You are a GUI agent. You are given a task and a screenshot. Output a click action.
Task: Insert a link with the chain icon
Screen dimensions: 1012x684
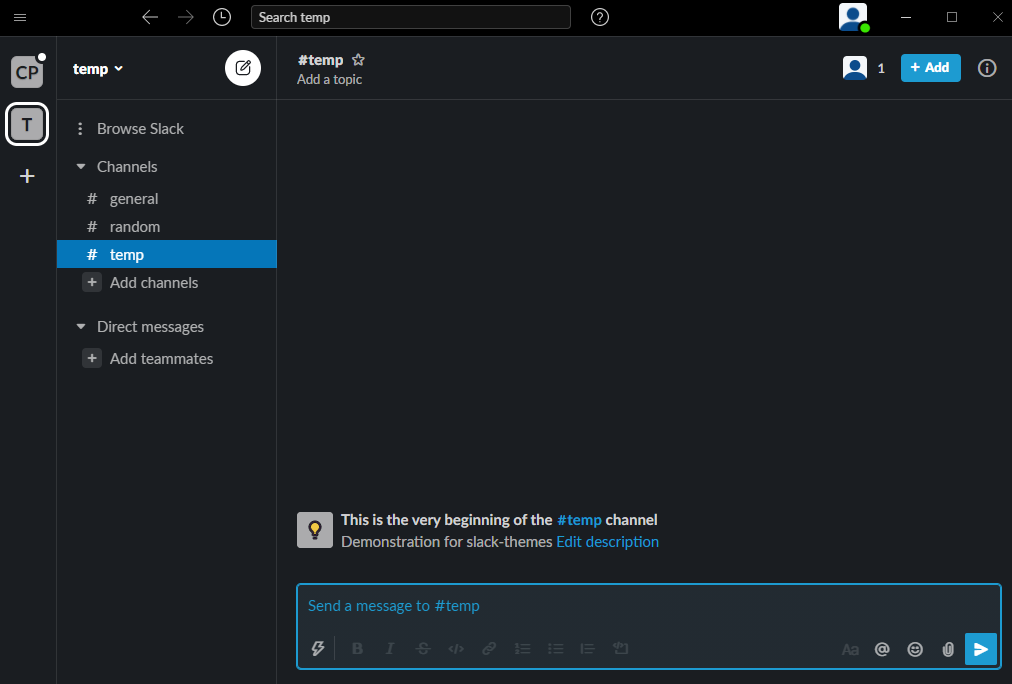click(x=489, y=649)
